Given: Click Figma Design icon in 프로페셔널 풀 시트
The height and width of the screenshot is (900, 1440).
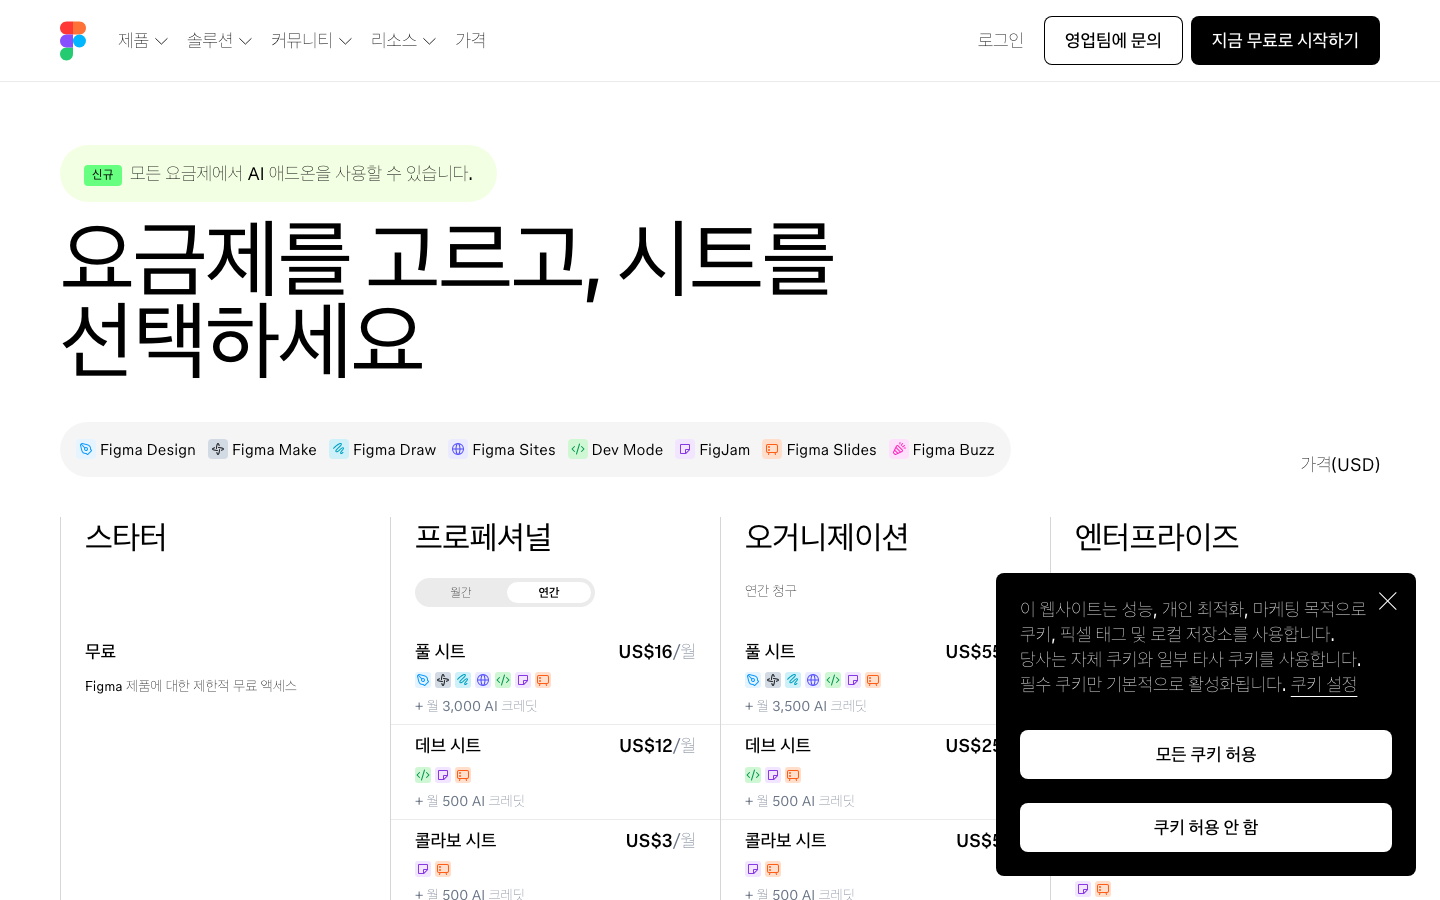Looking at the screenshot, I should point(423,680).
